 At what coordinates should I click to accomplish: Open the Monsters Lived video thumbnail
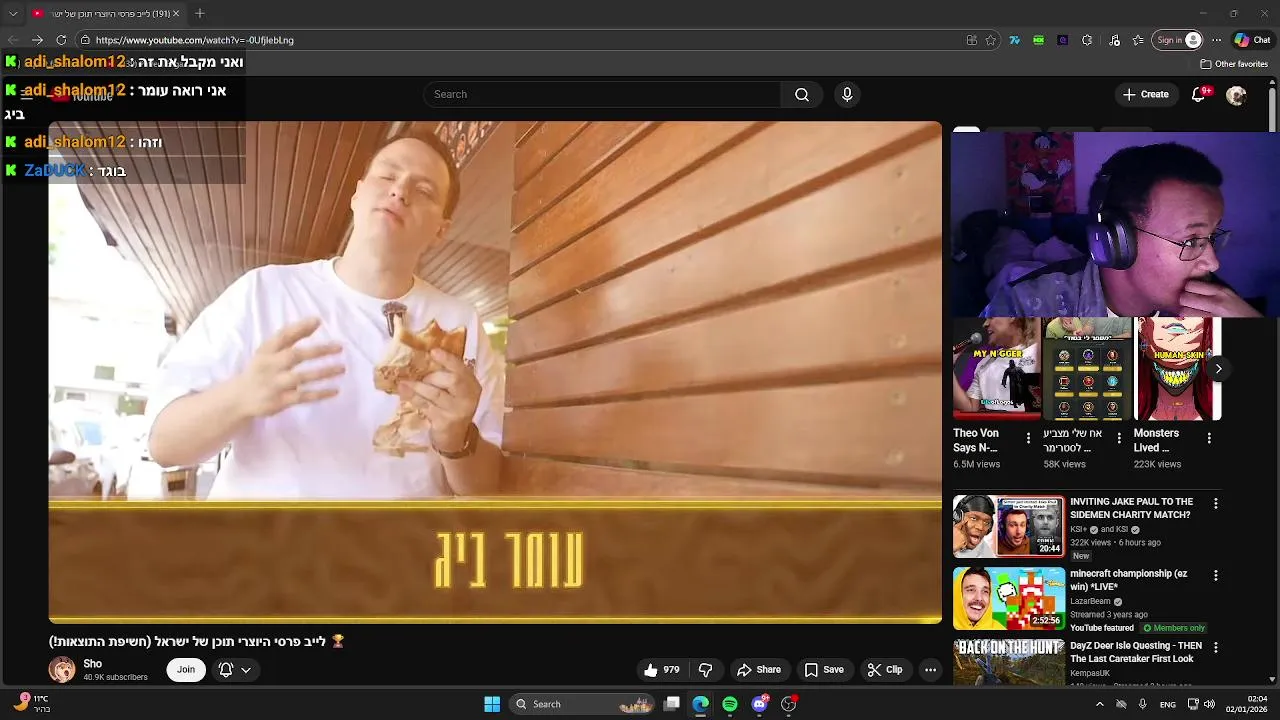(1177, 368)
